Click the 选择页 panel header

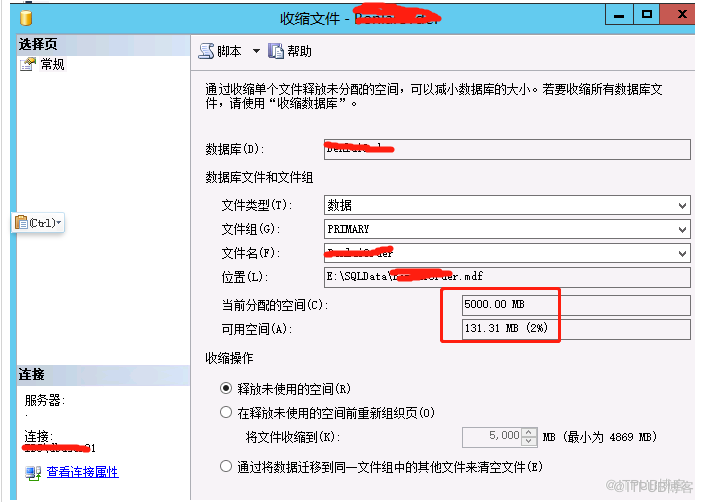103,44
